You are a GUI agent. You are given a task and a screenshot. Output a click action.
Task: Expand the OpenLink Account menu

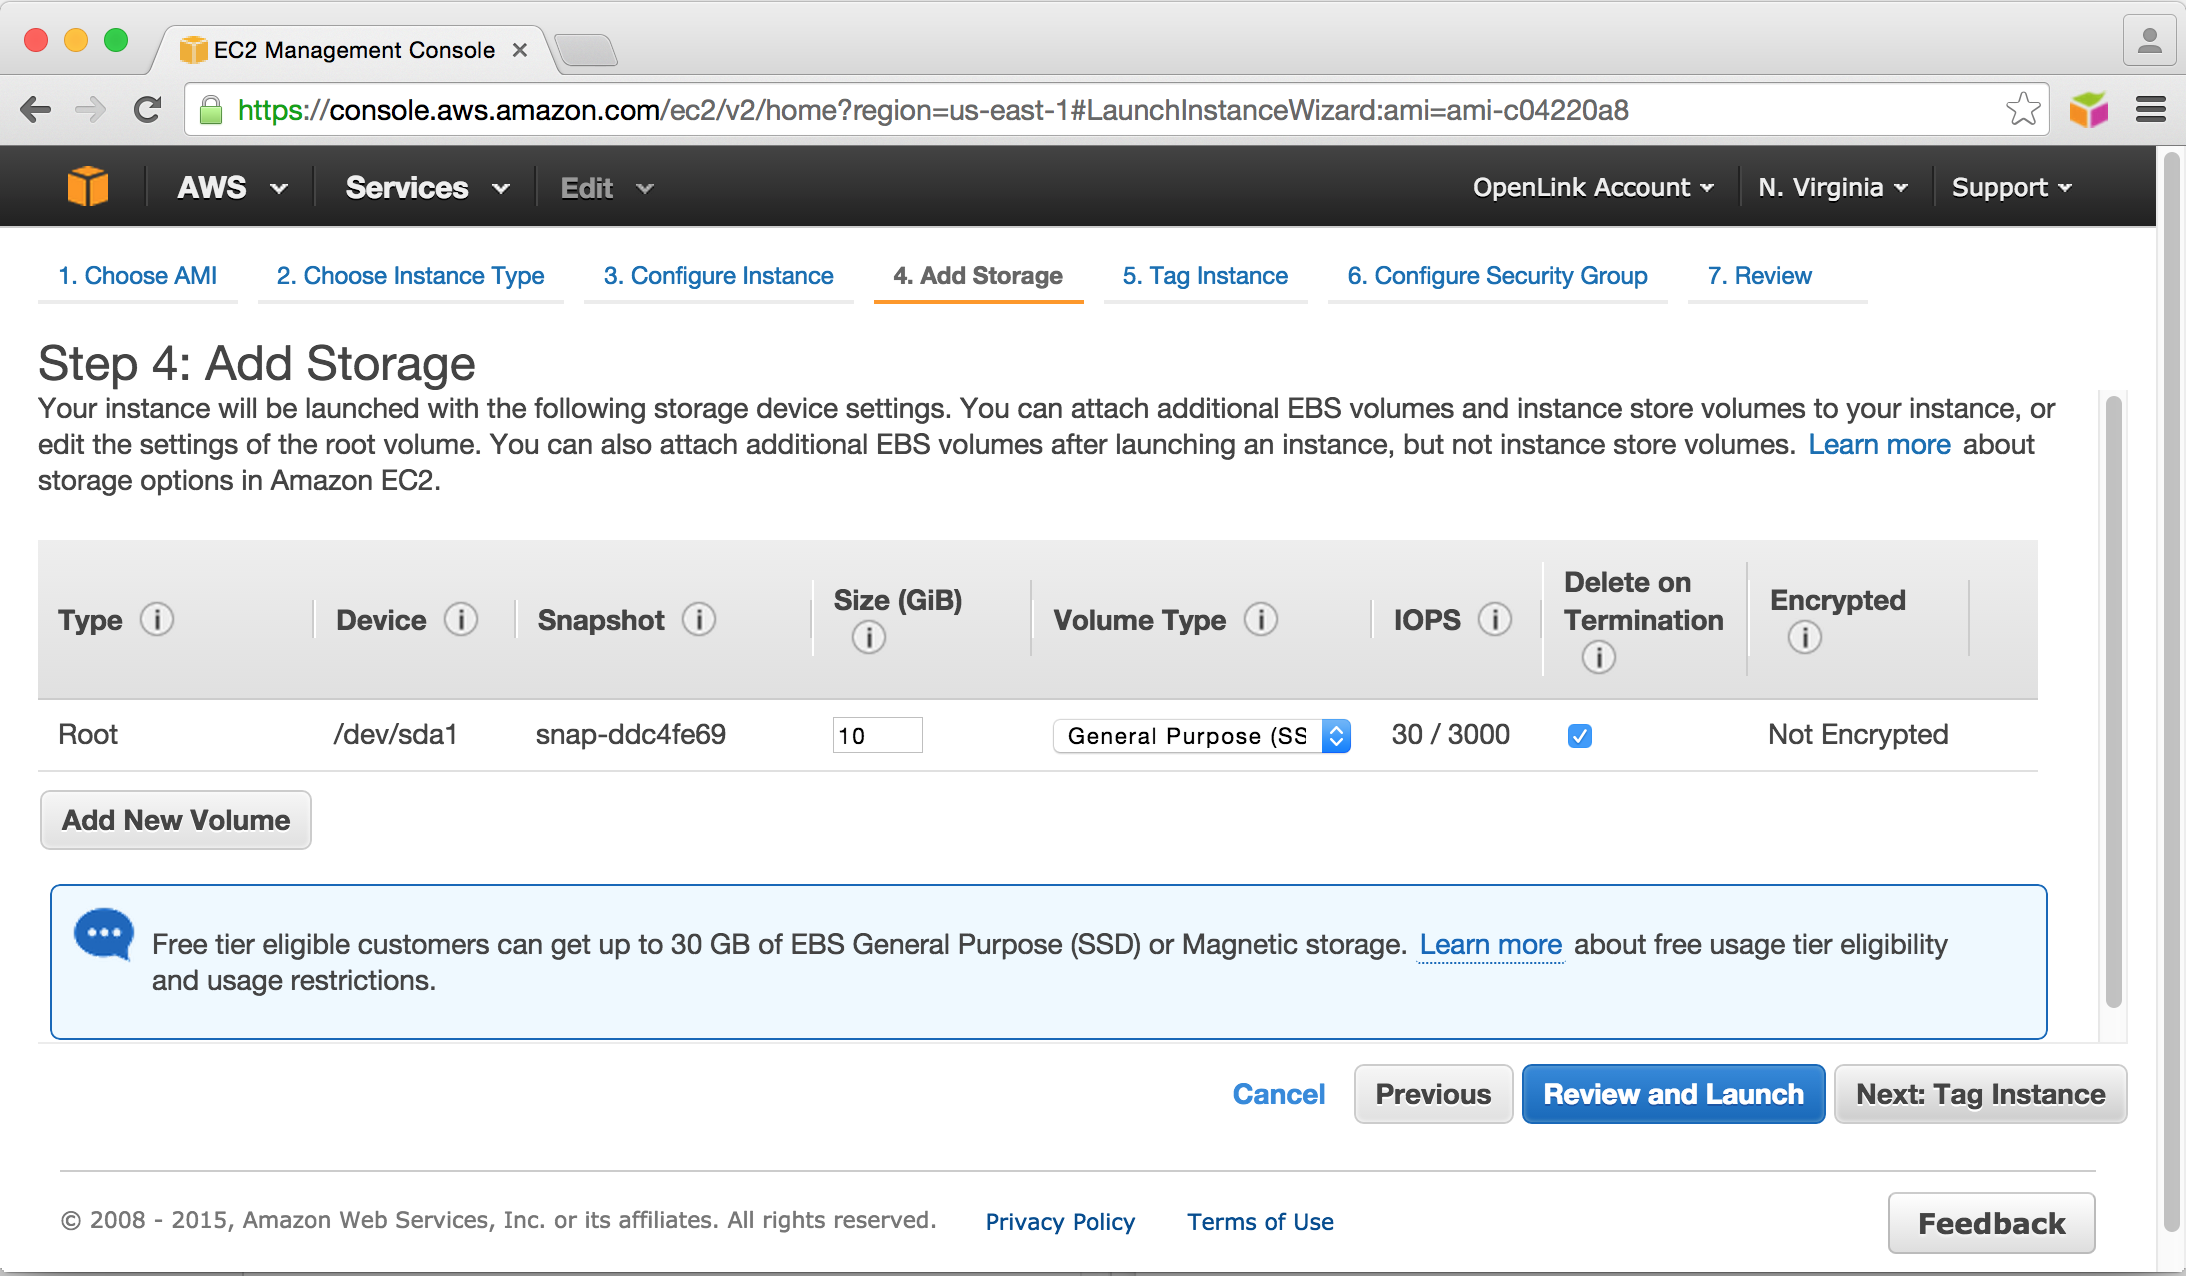tap(1592, 188)
